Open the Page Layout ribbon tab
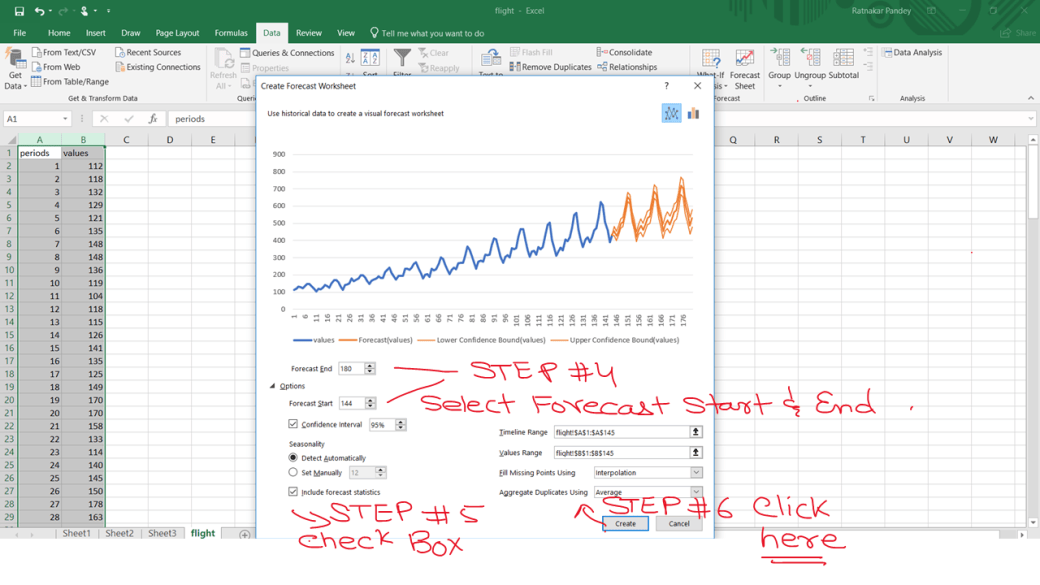 coord(177,33)
